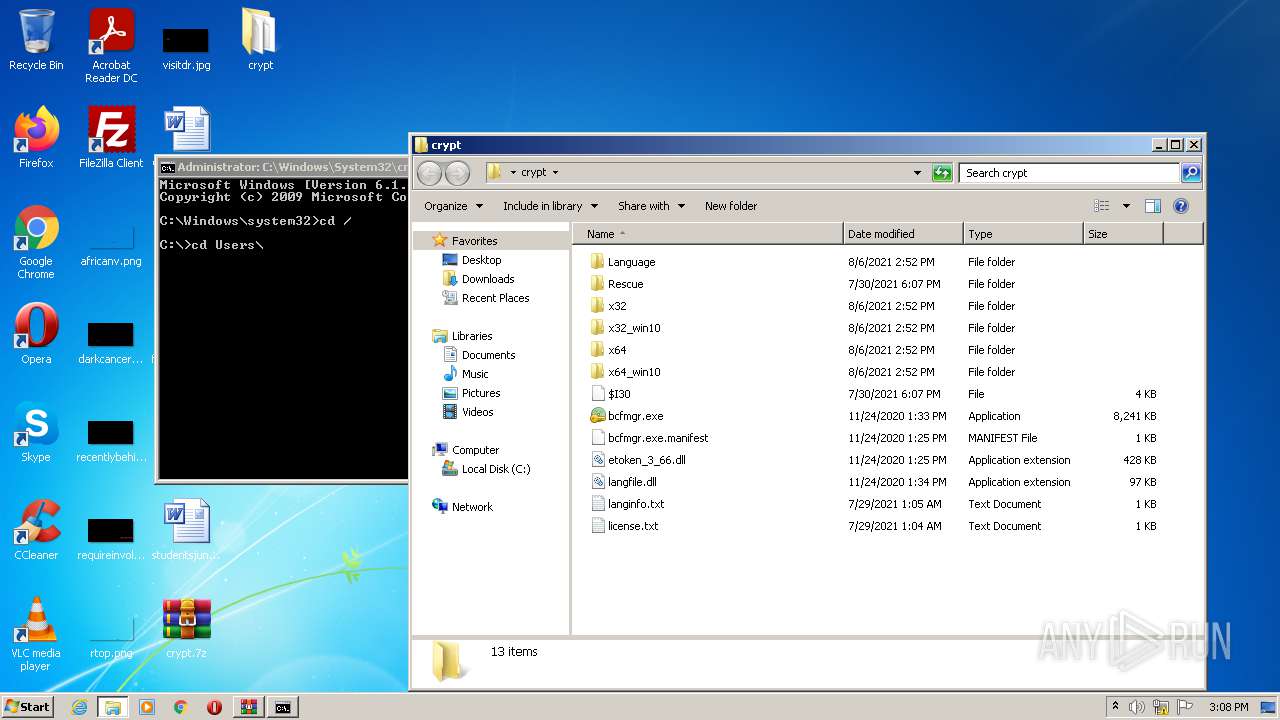This screenshot has height=720, width=1280.
Task: Click the Search crypt input field
Action: click(x=1068, y=173)
